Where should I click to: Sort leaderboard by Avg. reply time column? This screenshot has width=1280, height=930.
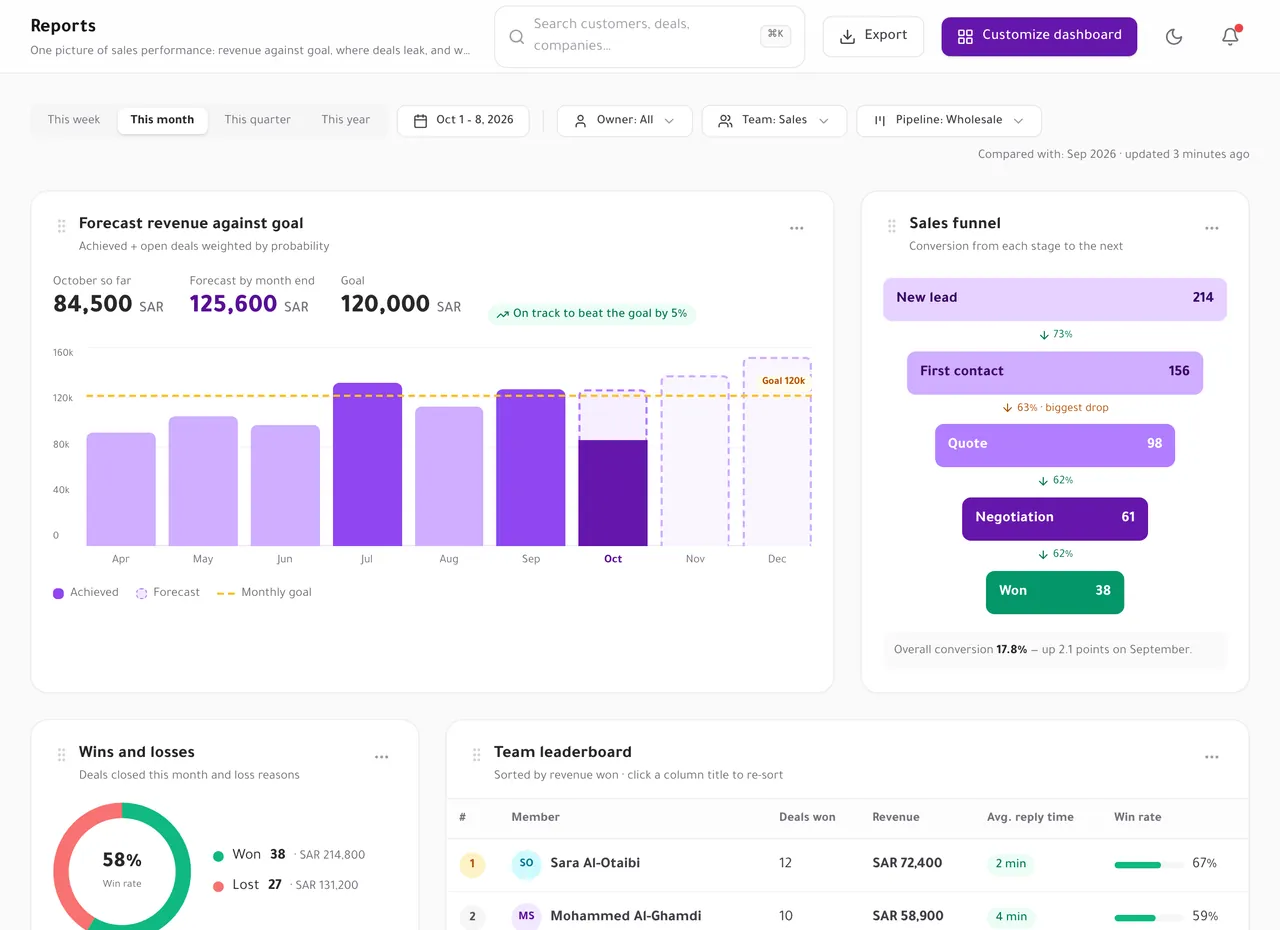tap(1030, 817)
